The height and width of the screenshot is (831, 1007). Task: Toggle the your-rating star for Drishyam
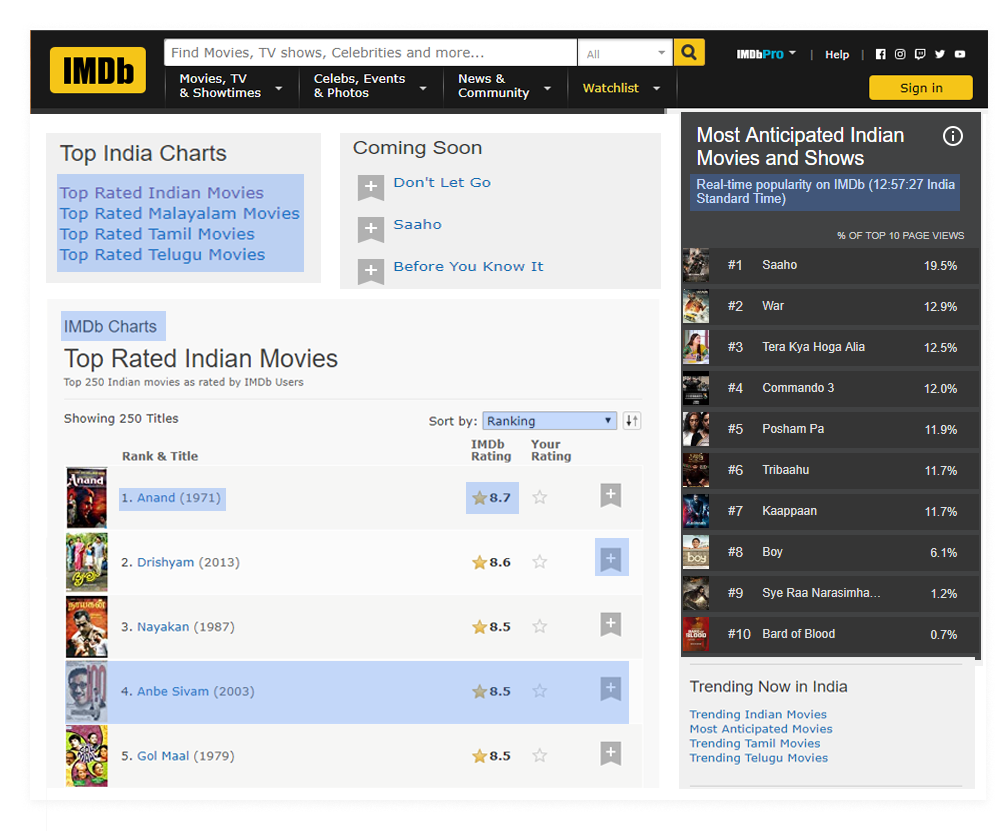(x=540, y=562)
